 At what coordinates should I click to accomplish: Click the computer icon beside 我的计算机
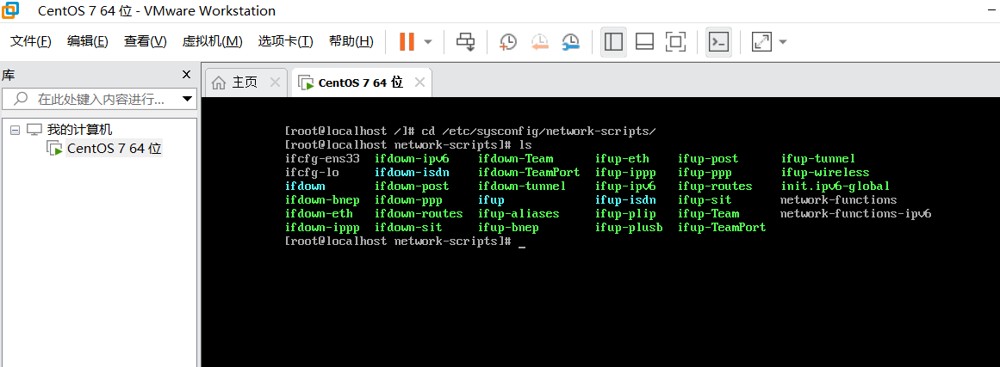(x=34, y=130)
